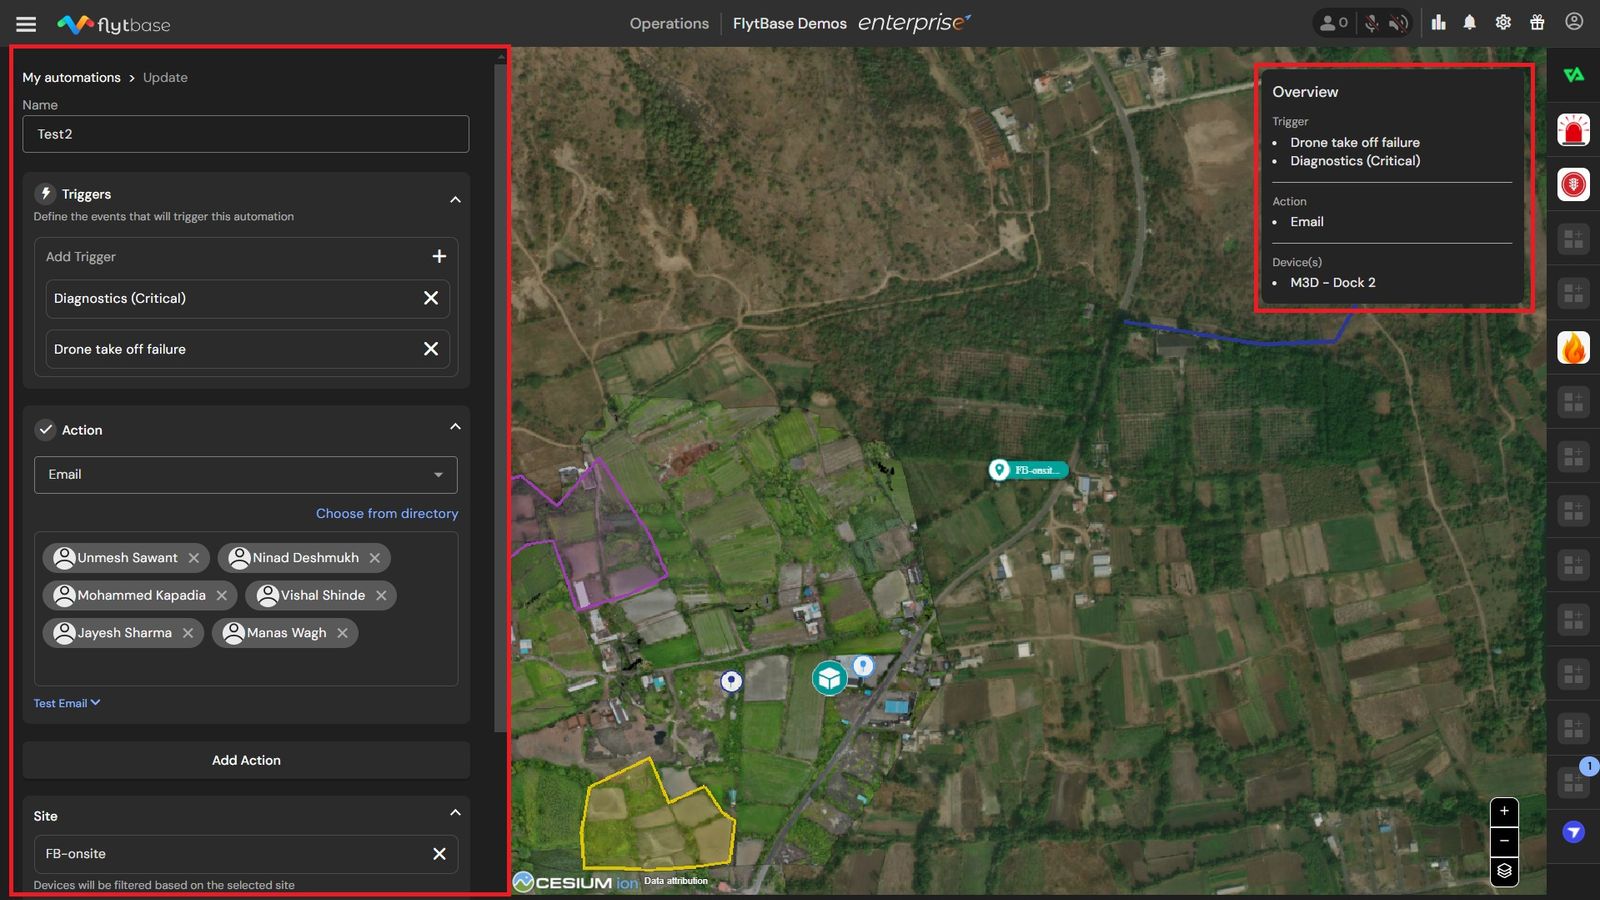The image size is (1600, 900).
Task: Open the user profile icon
Action: point(1574,21)
